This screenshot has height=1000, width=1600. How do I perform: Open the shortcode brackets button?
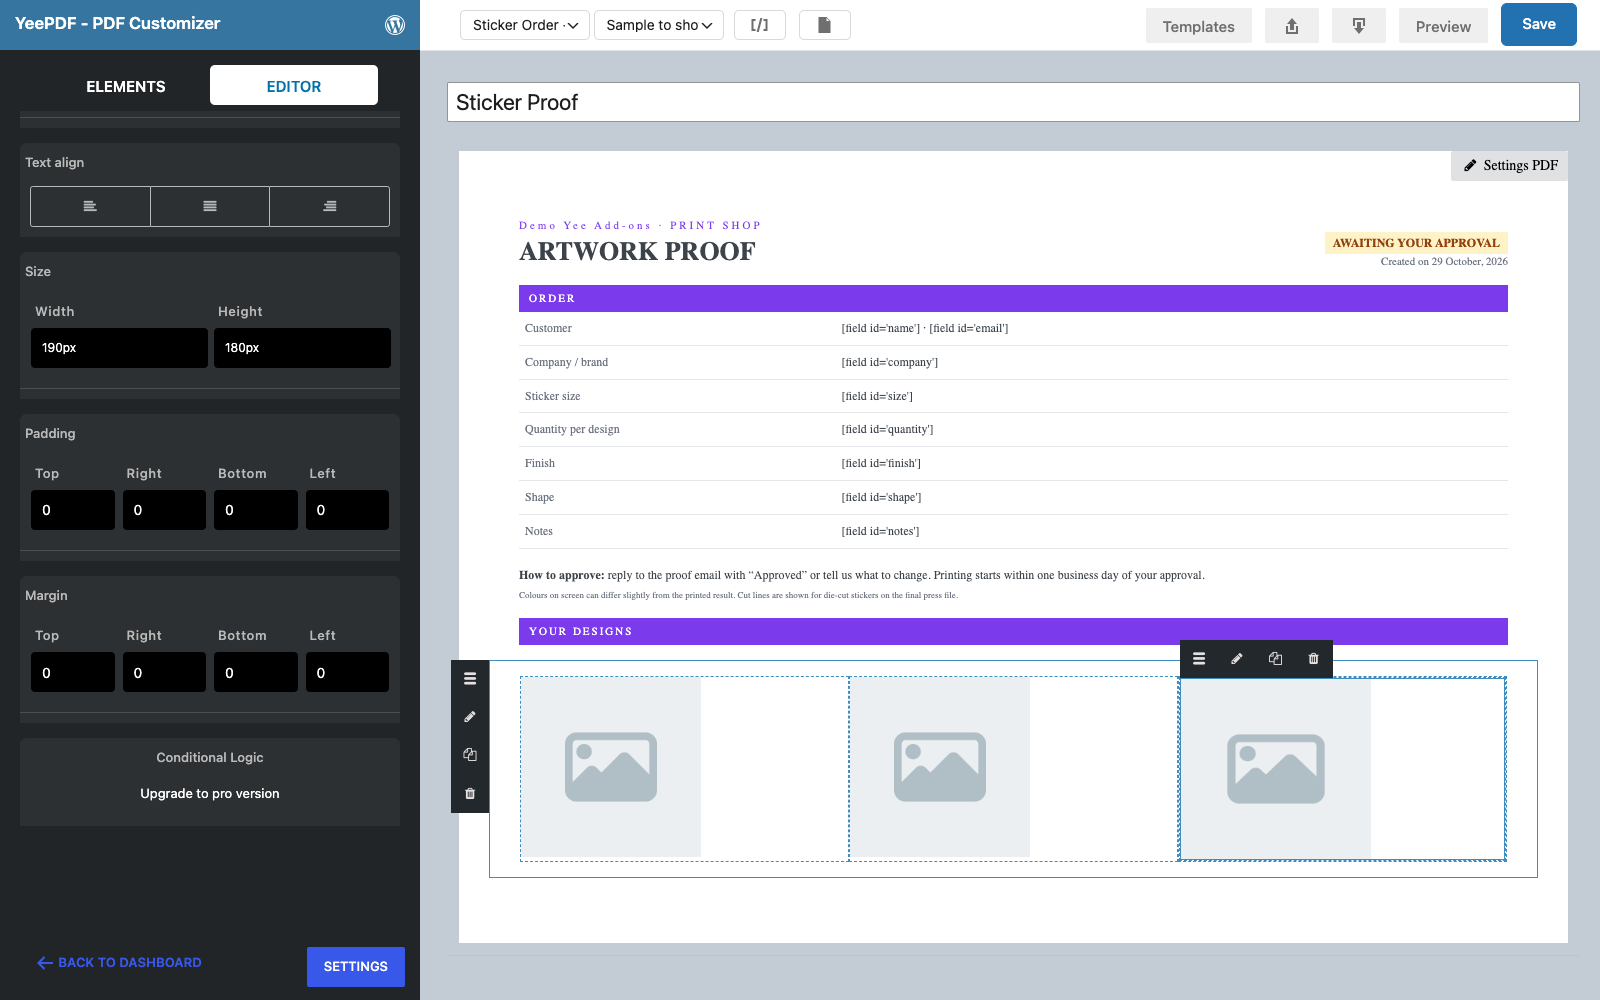click(x=760, y=25)
